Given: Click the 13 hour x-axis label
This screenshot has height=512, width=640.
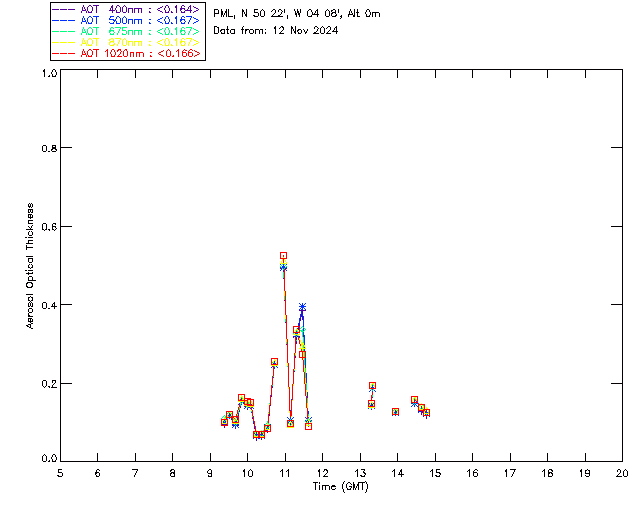Looking at the screenshot, I should 360,473.
